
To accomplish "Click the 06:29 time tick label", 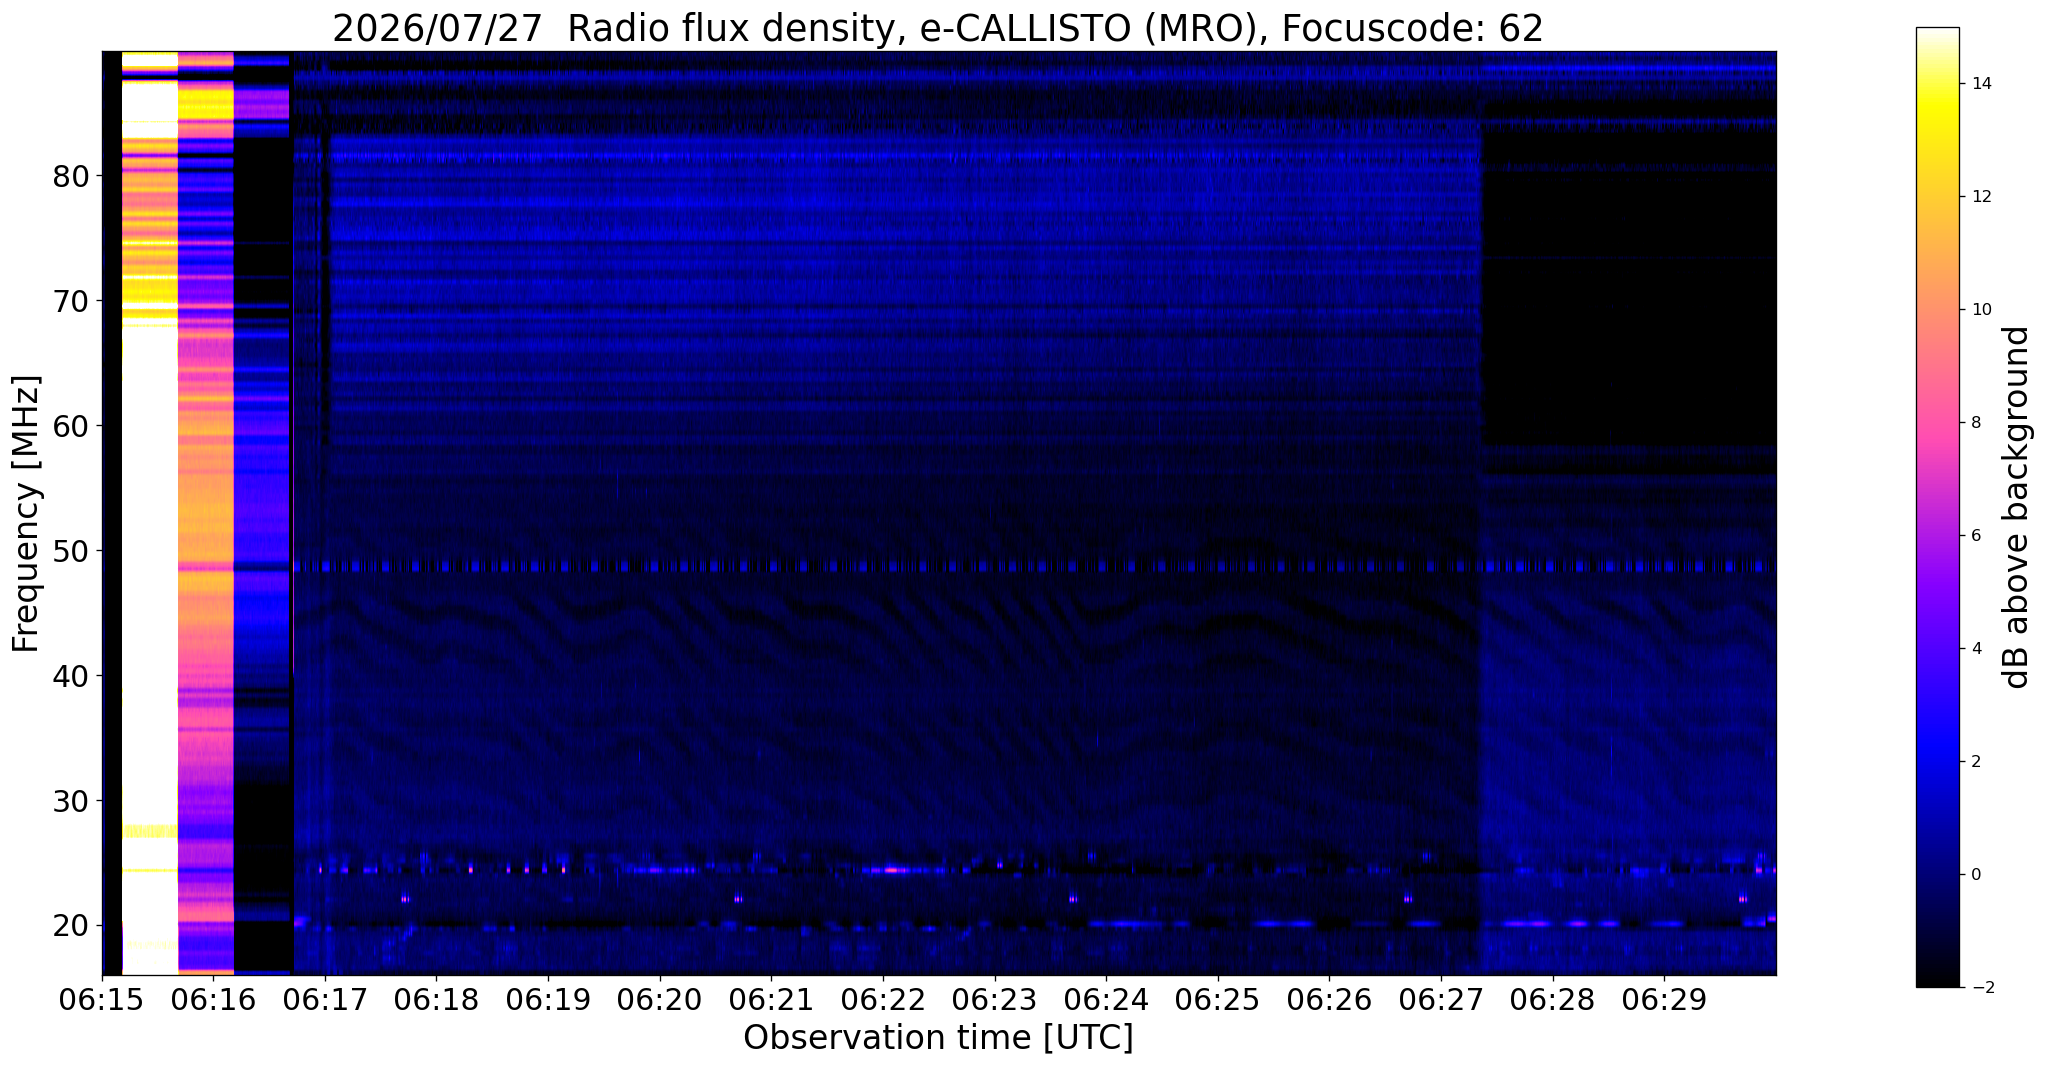I will click(1665, 999).
